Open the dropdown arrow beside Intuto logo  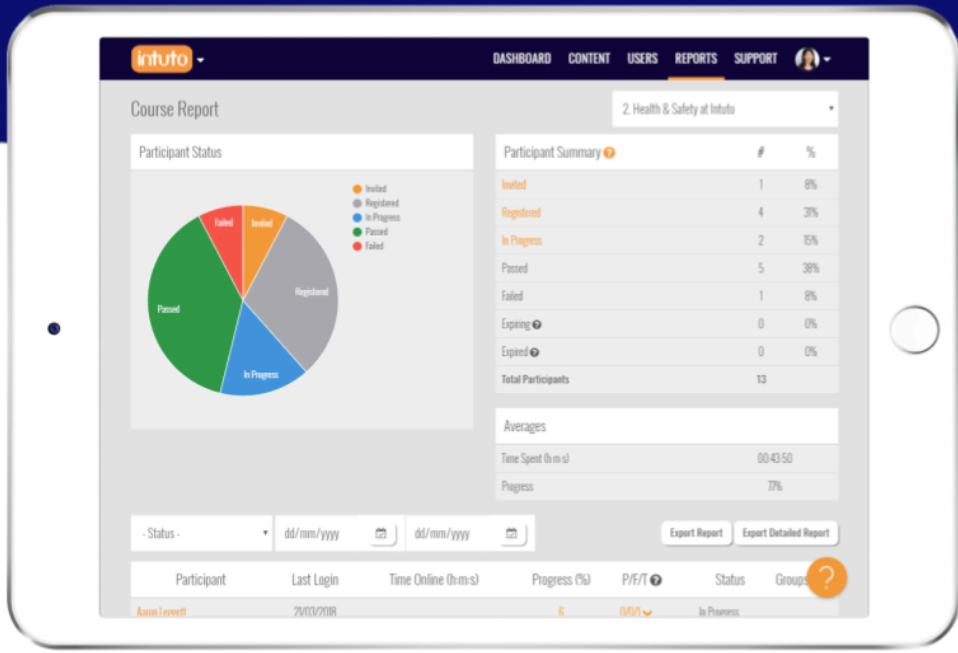[x=200, y=60]
